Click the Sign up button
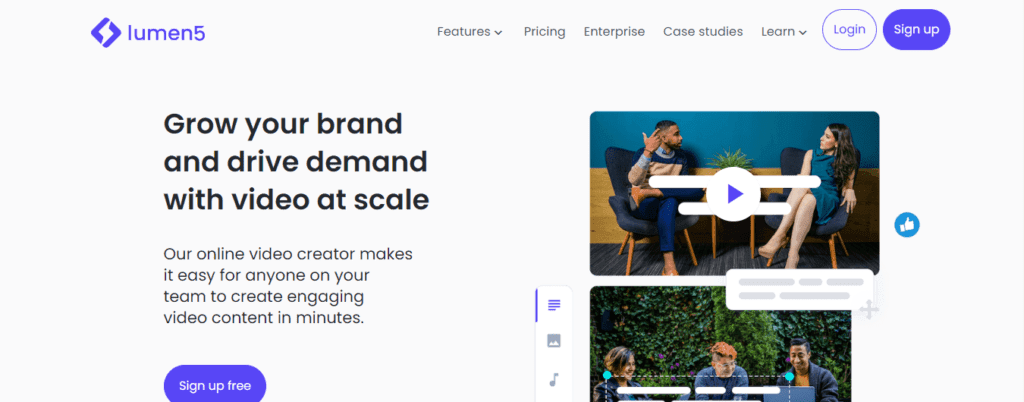1024x402 pixels. [916, 30]
